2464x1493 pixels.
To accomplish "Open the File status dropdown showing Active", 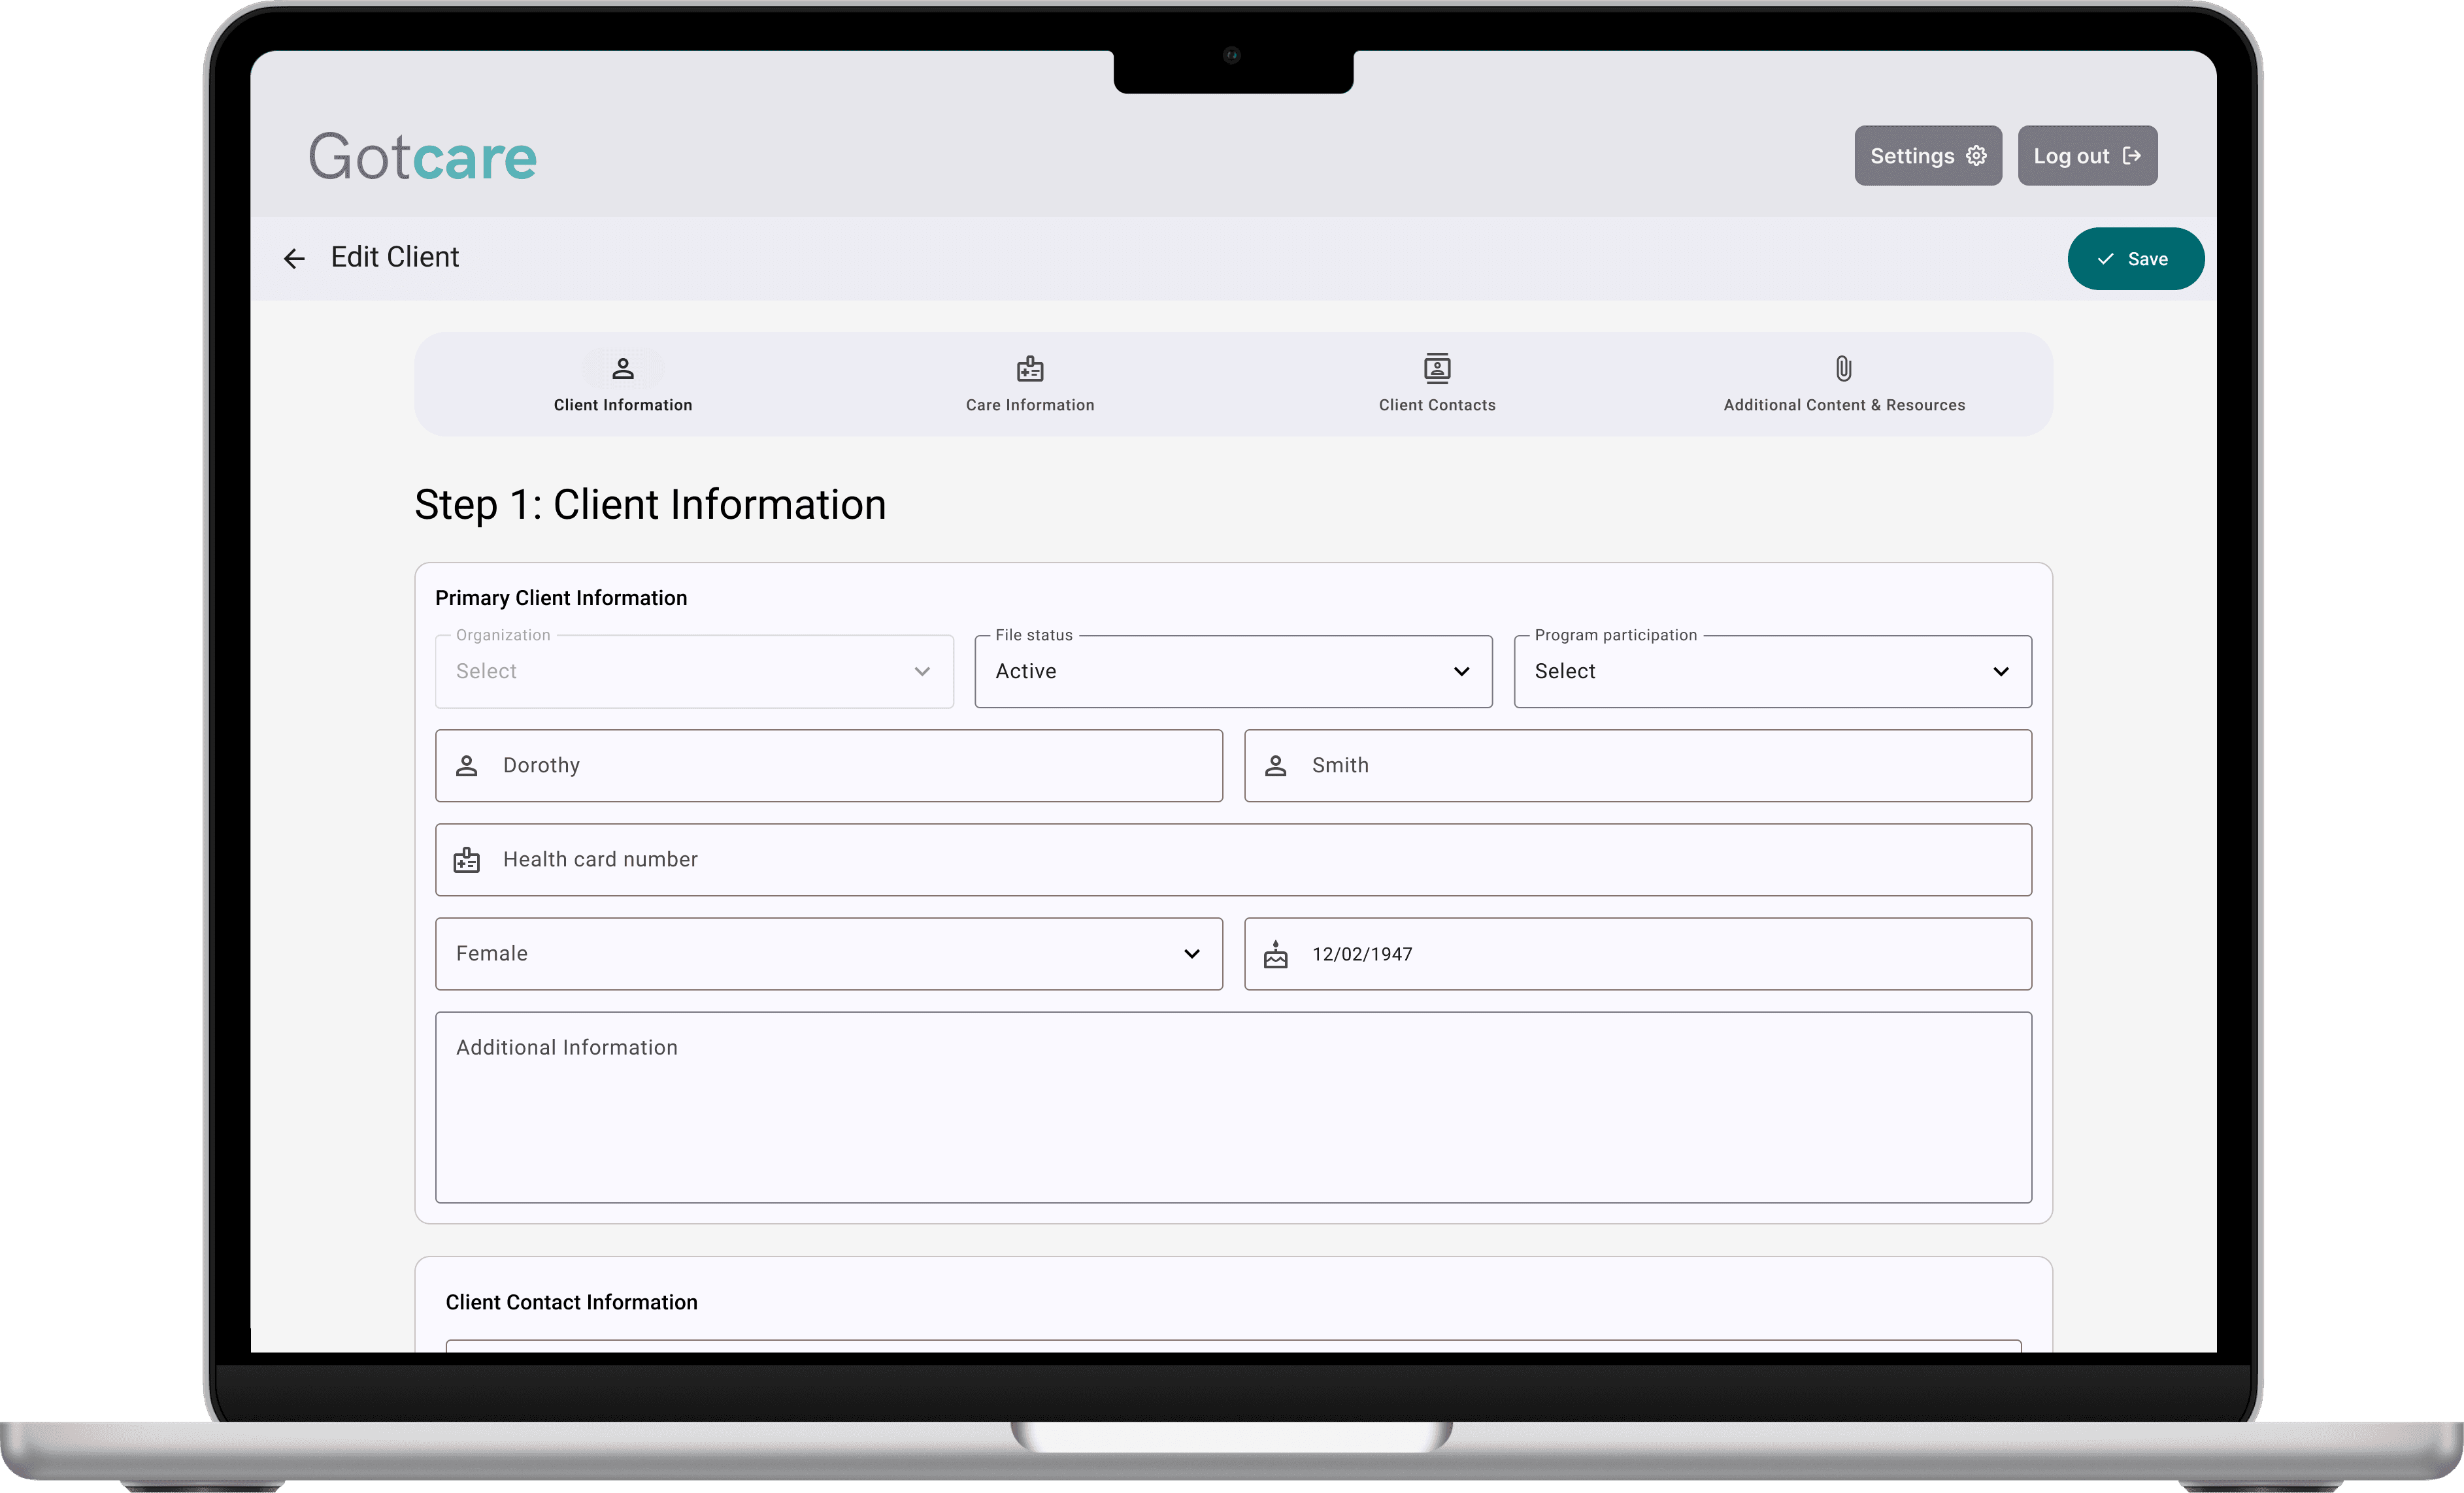I will (1234, 672).
